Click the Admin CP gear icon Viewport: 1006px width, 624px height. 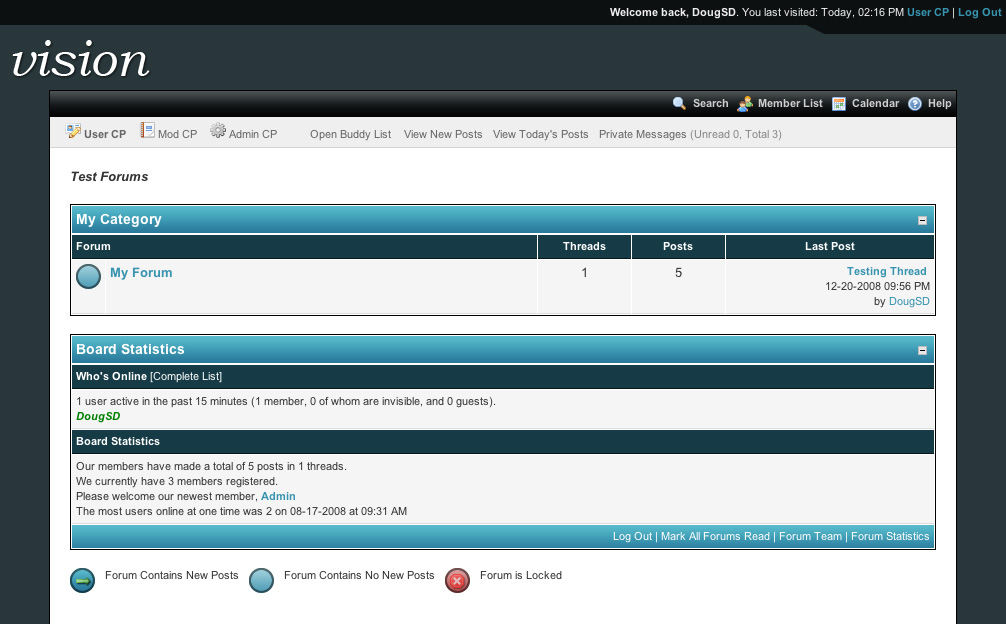coord(218,131)
